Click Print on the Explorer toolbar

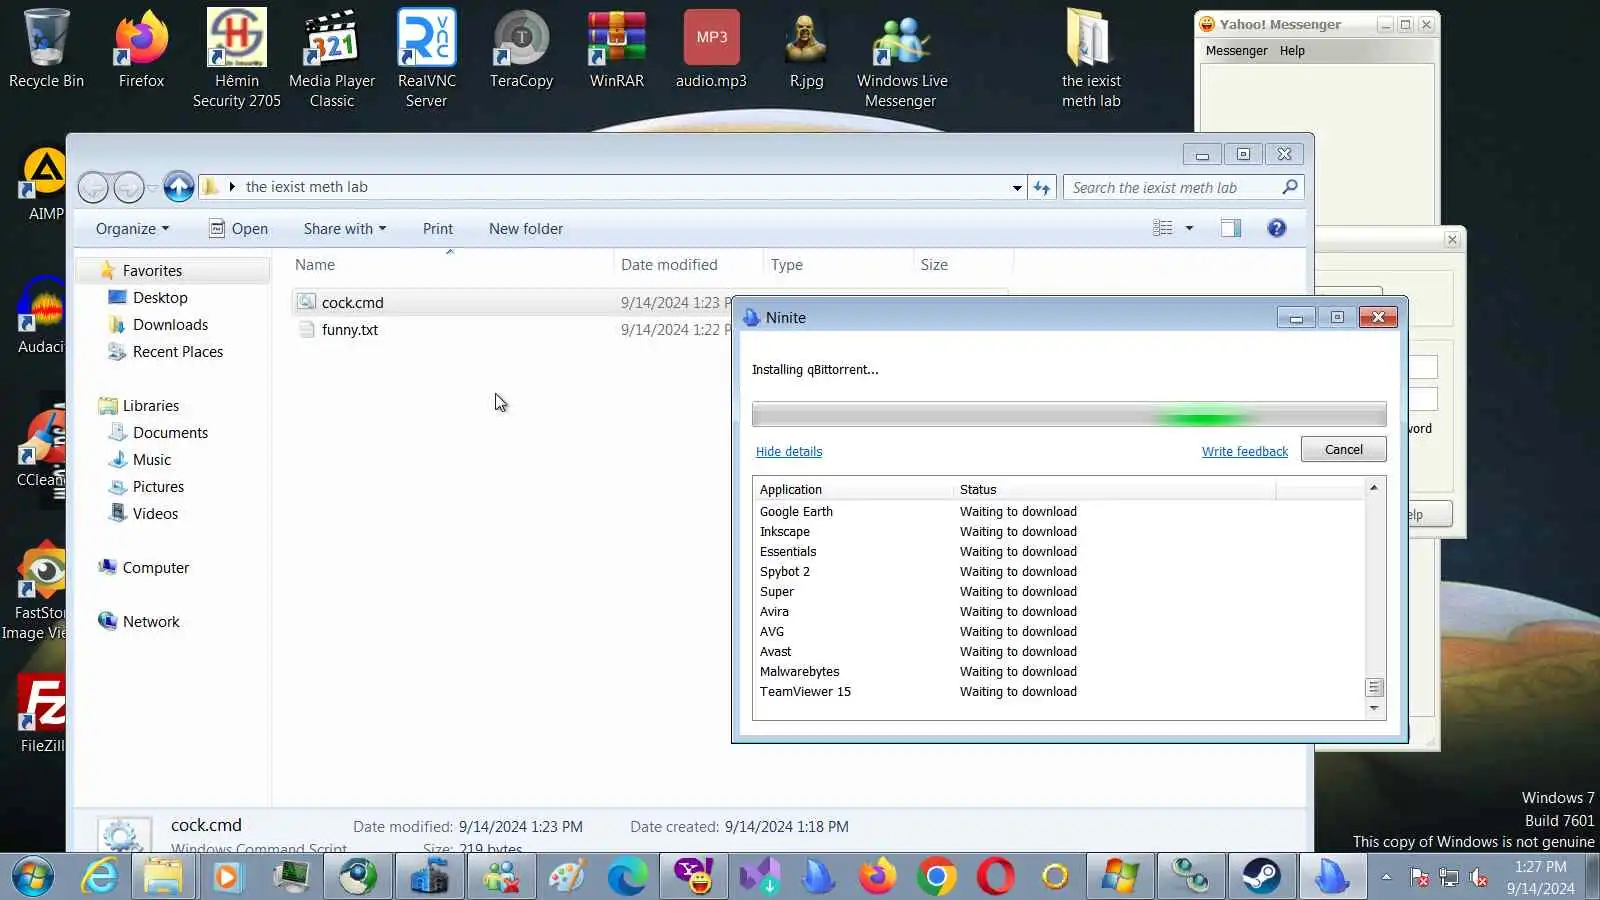438,228
